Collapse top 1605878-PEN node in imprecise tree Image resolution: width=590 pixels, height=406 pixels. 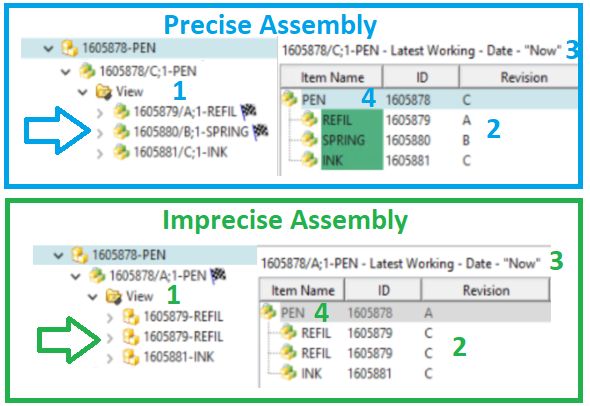[x=58, y=255]
